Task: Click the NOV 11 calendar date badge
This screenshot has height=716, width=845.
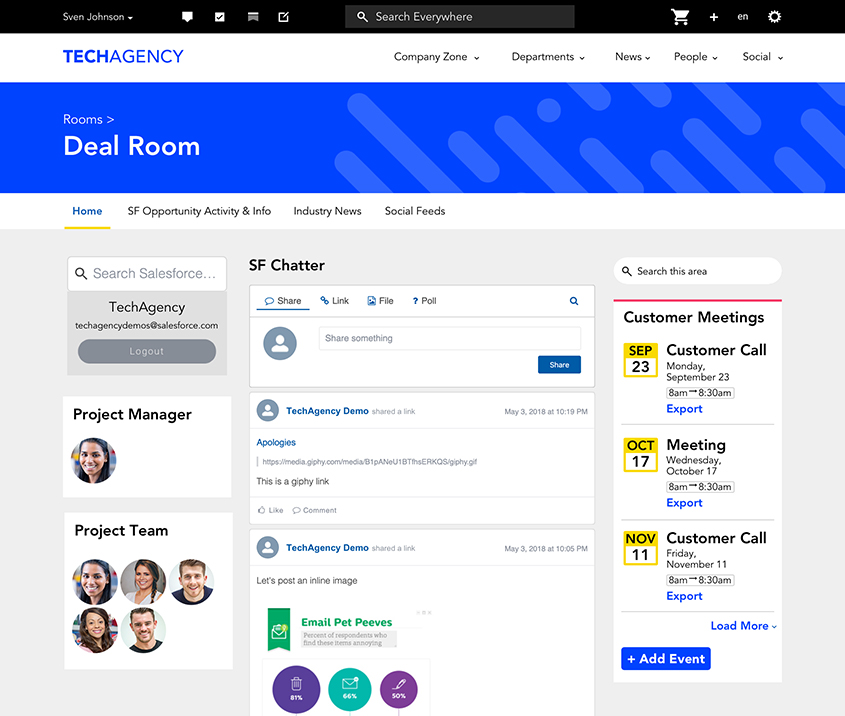Action: [640, 547]
